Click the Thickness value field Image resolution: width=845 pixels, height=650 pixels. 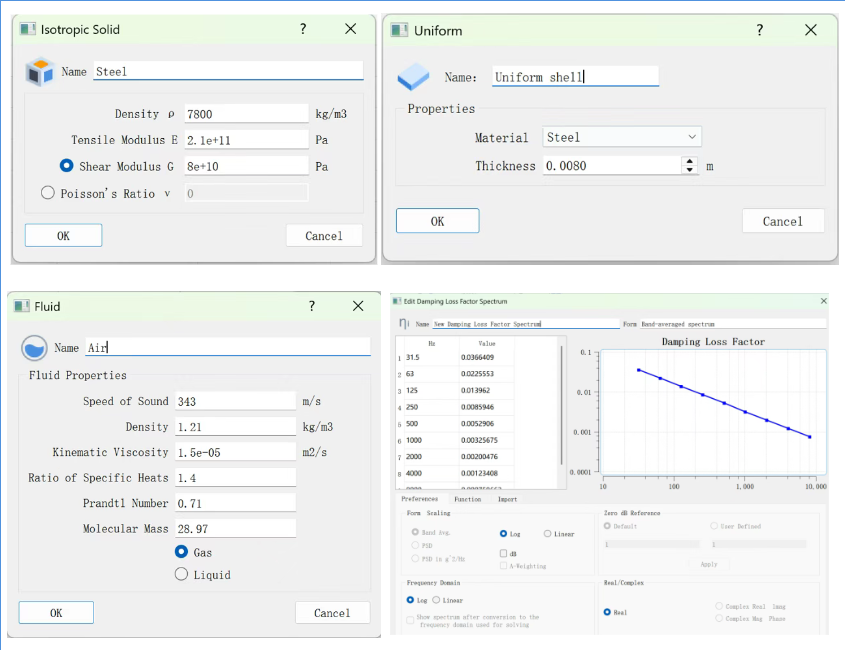coord(612,165)
